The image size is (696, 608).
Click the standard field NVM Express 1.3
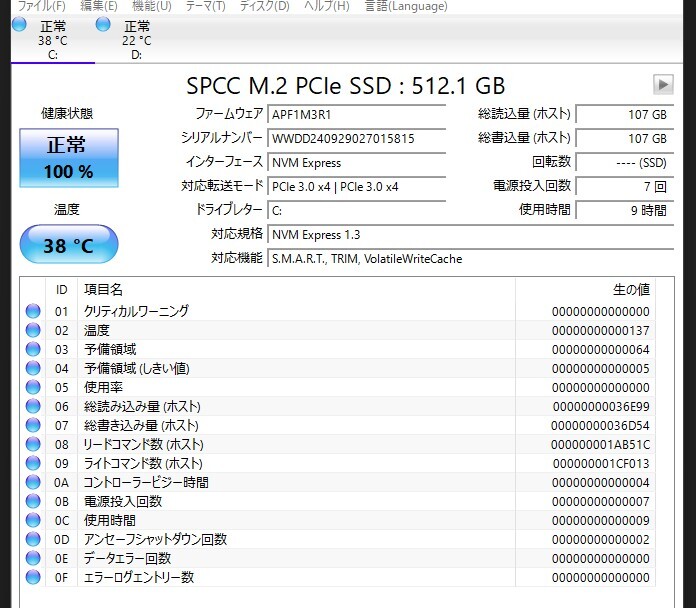point(471,234)
